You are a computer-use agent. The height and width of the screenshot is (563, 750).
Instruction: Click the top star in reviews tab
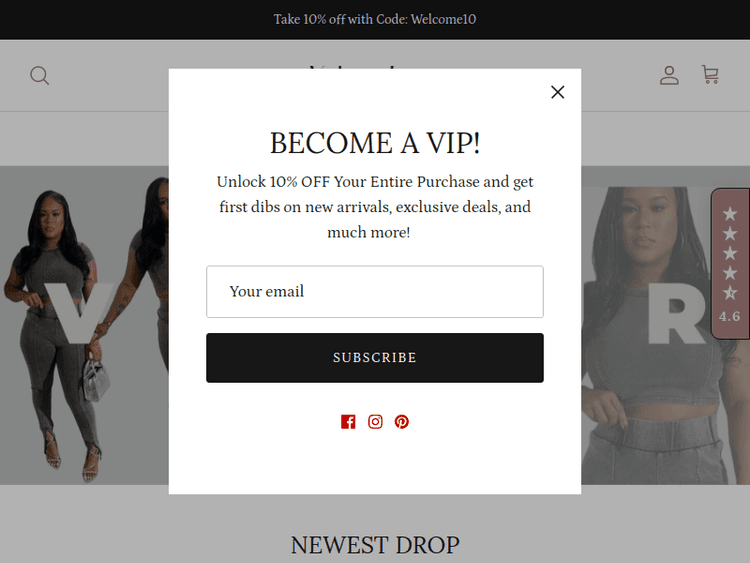click(730, 213)
